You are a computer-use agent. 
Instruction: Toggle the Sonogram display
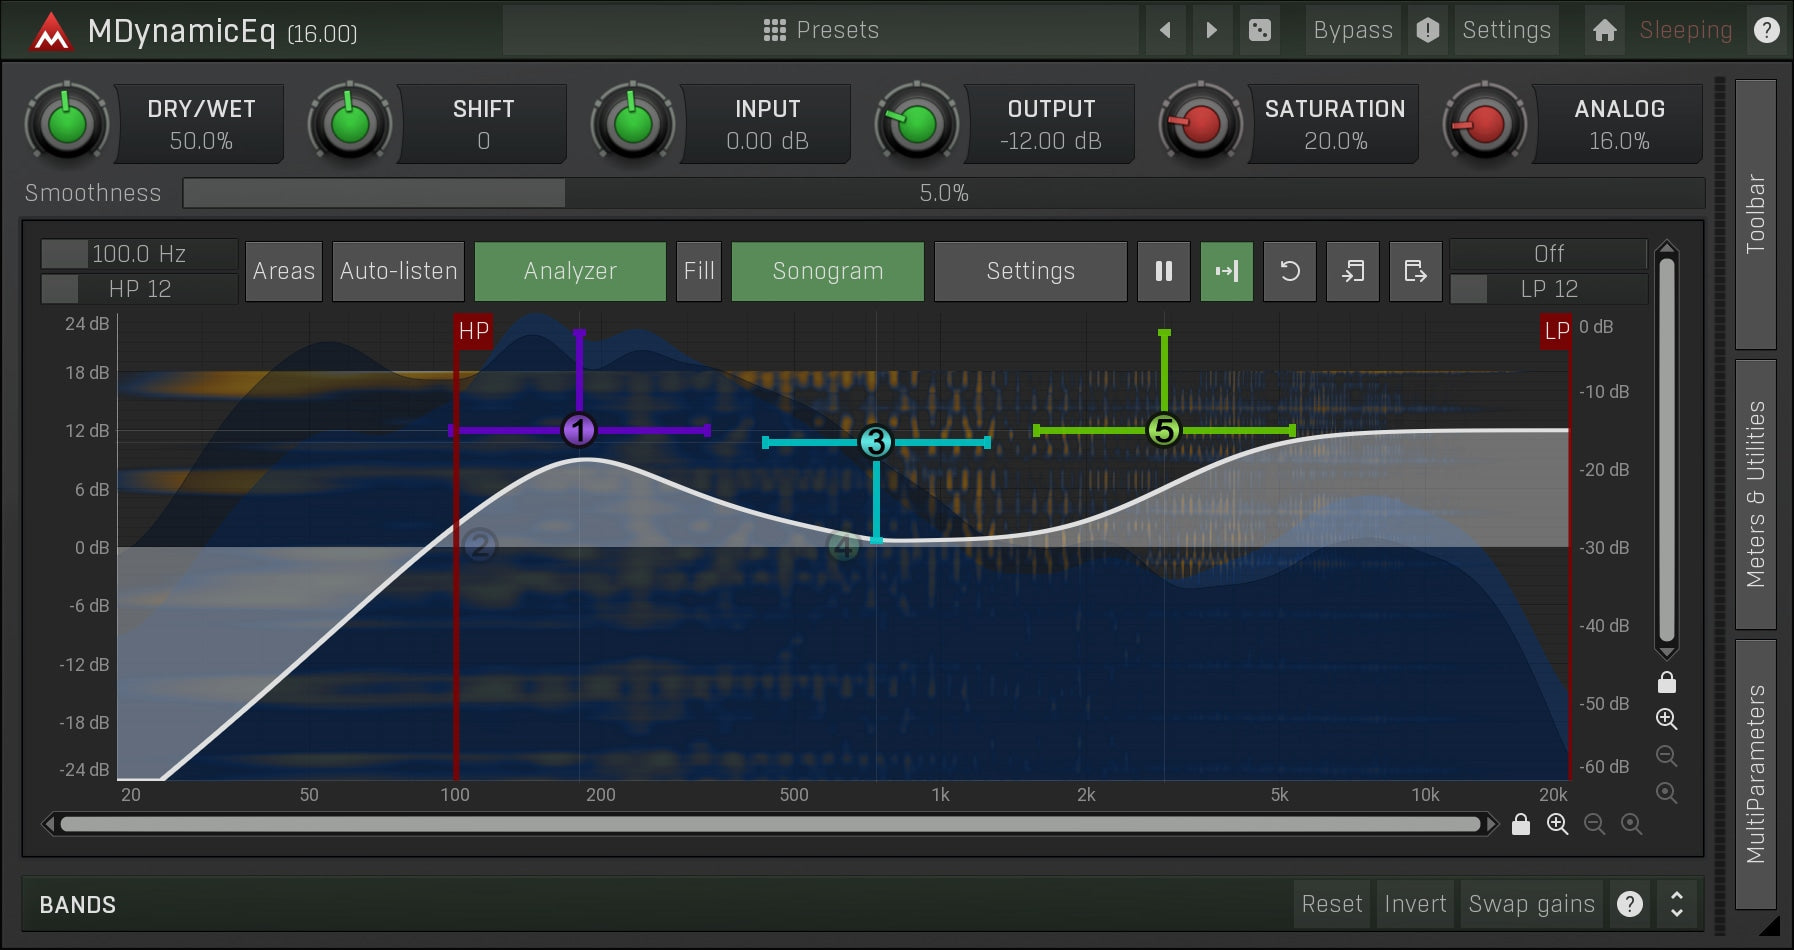coord(827,271)
